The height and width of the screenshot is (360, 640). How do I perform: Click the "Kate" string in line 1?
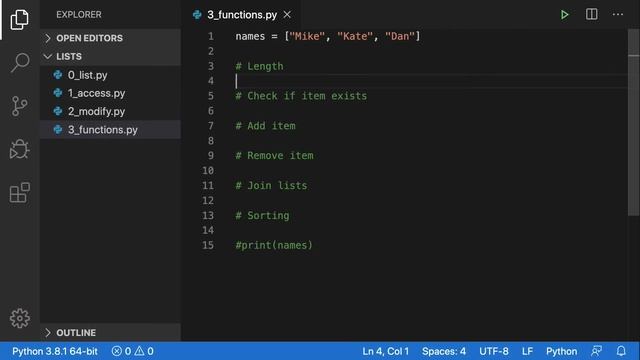355,36
